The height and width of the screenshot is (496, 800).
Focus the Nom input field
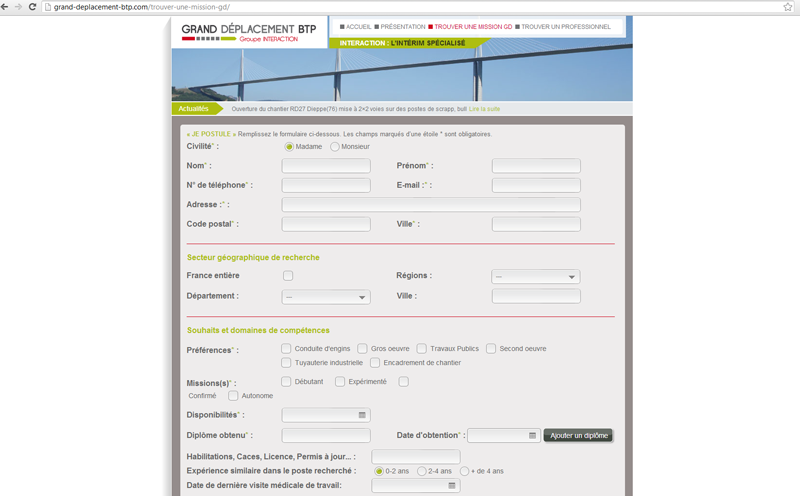coord(326,166)
